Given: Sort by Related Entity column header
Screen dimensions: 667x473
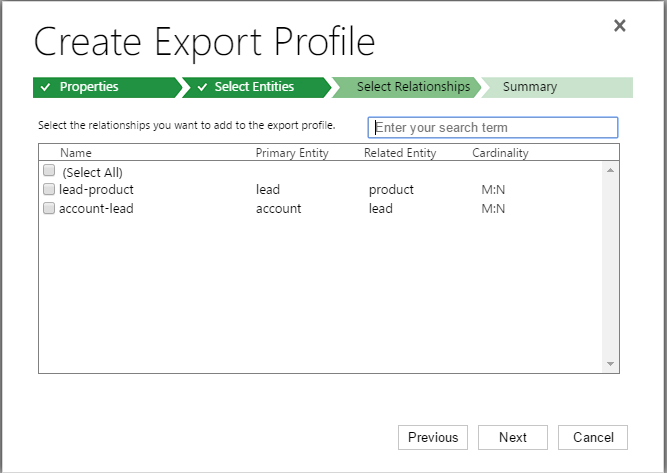Looking at the screenshot, I should pos(400,153).
